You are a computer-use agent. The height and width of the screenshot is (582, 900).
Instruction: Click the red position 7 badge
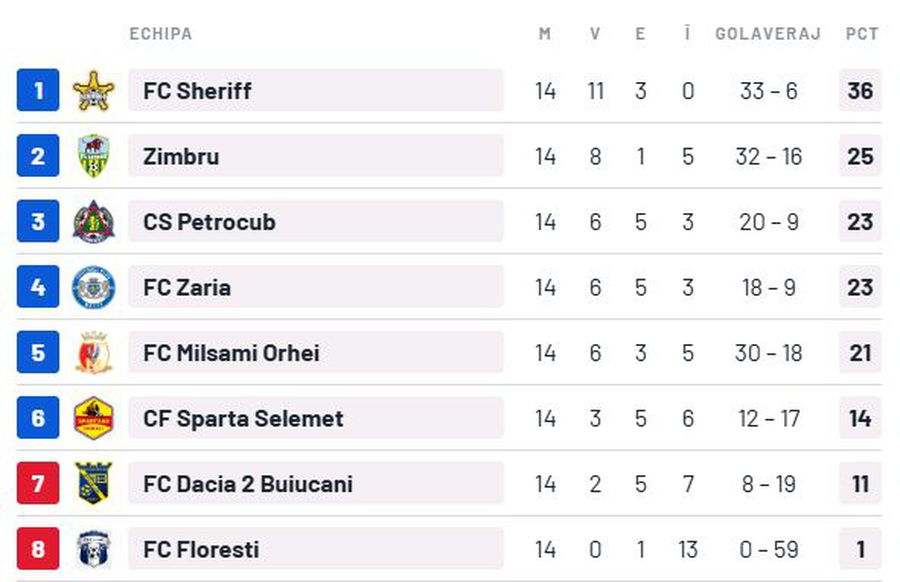[38, 484]
